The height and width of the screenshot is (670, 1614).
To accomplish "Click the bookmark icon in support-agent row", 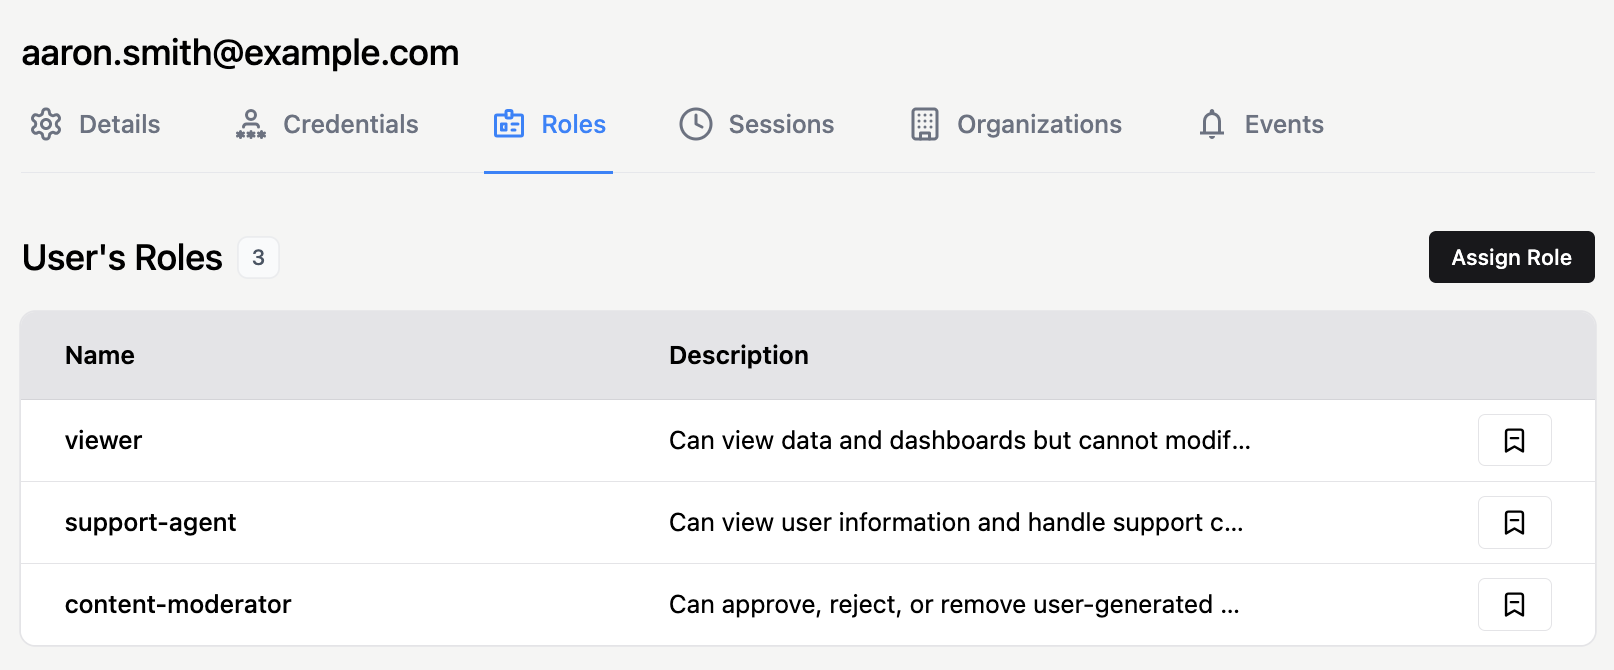I will click(1515, 522).
